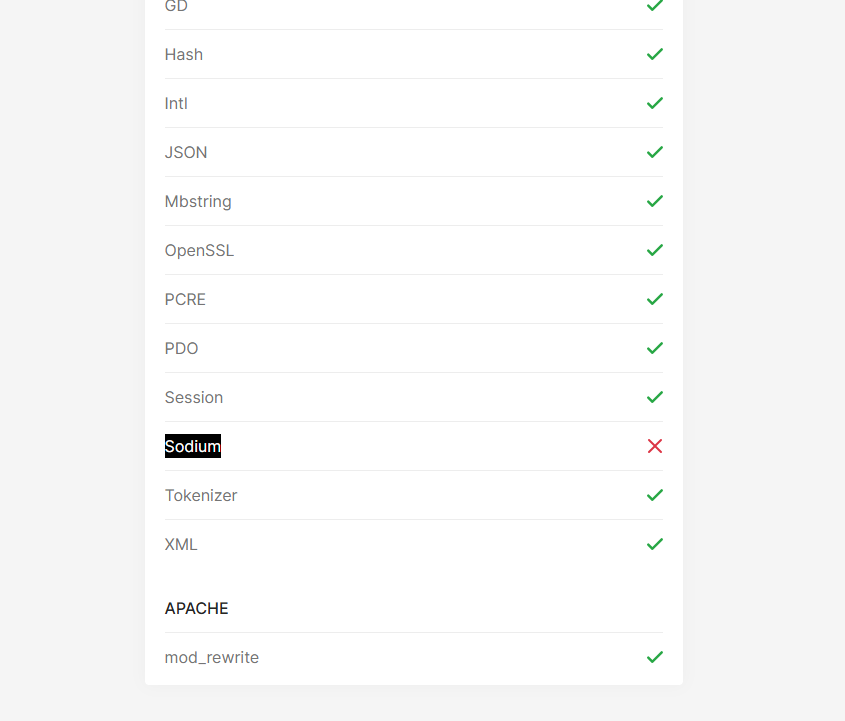Click the APACHE section heading
The width and height of the screenshot is (845, 721).
[x=197, y=608]
